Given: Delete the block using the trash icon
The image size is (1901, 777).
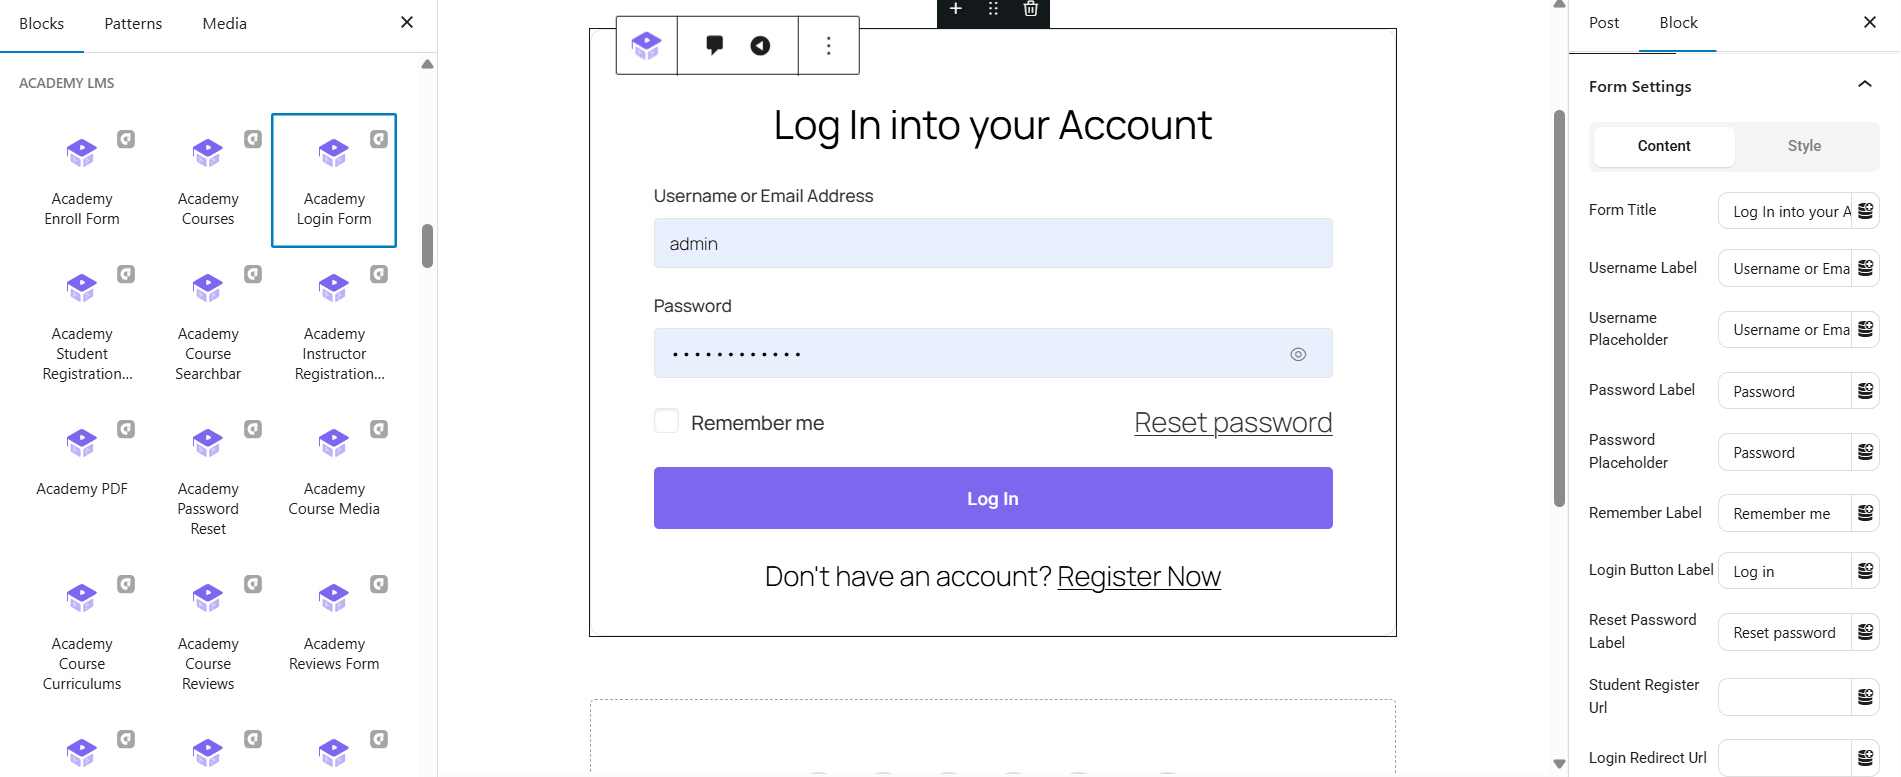Looking at the screenshot, I should 1029,9.
